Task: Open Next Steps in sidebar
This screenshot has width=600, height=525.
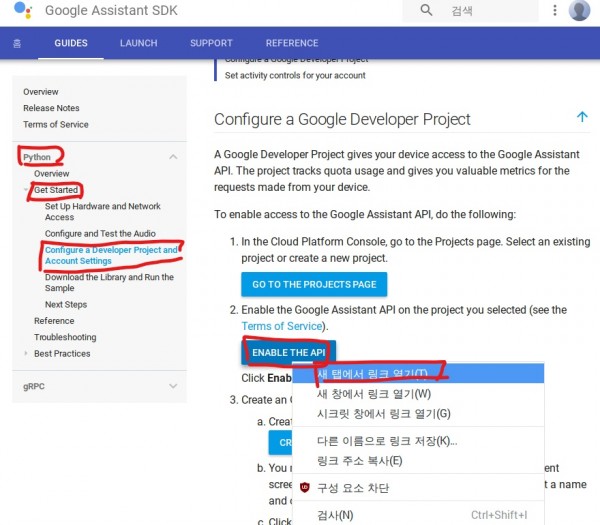Action: coord(66,304)
